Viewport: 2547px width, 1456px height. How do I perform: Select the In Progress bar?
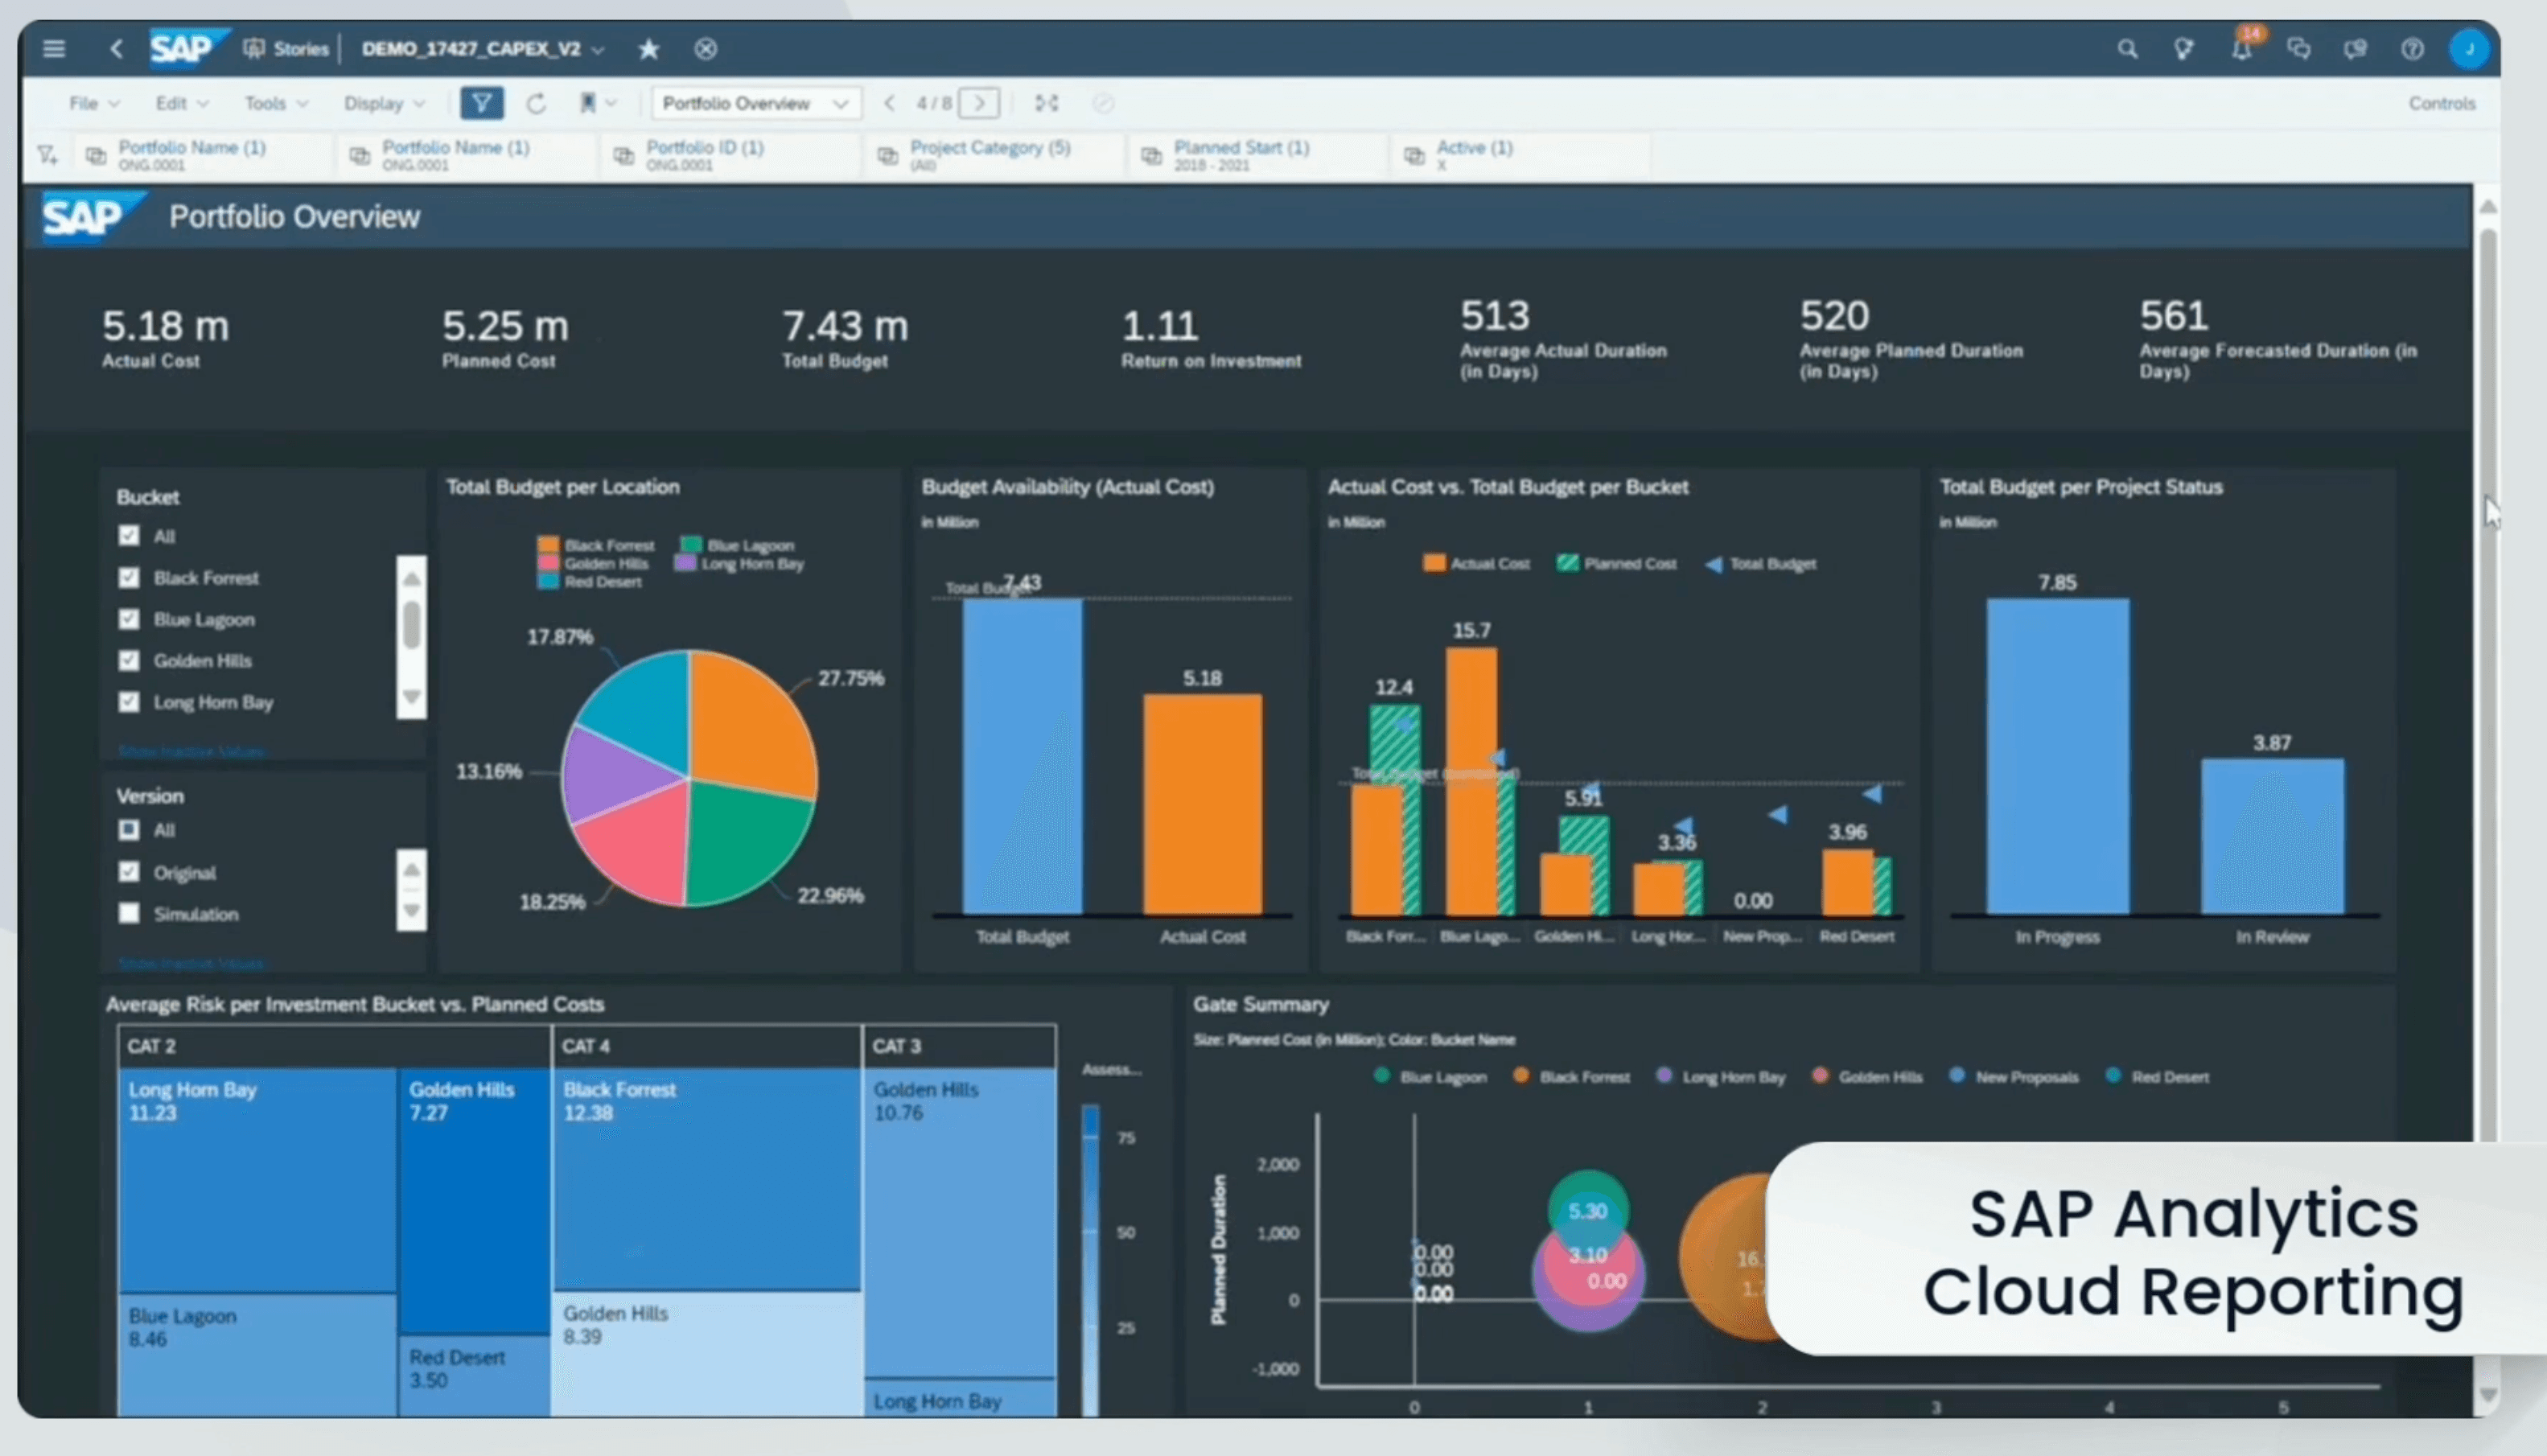tap(2057, 756)
